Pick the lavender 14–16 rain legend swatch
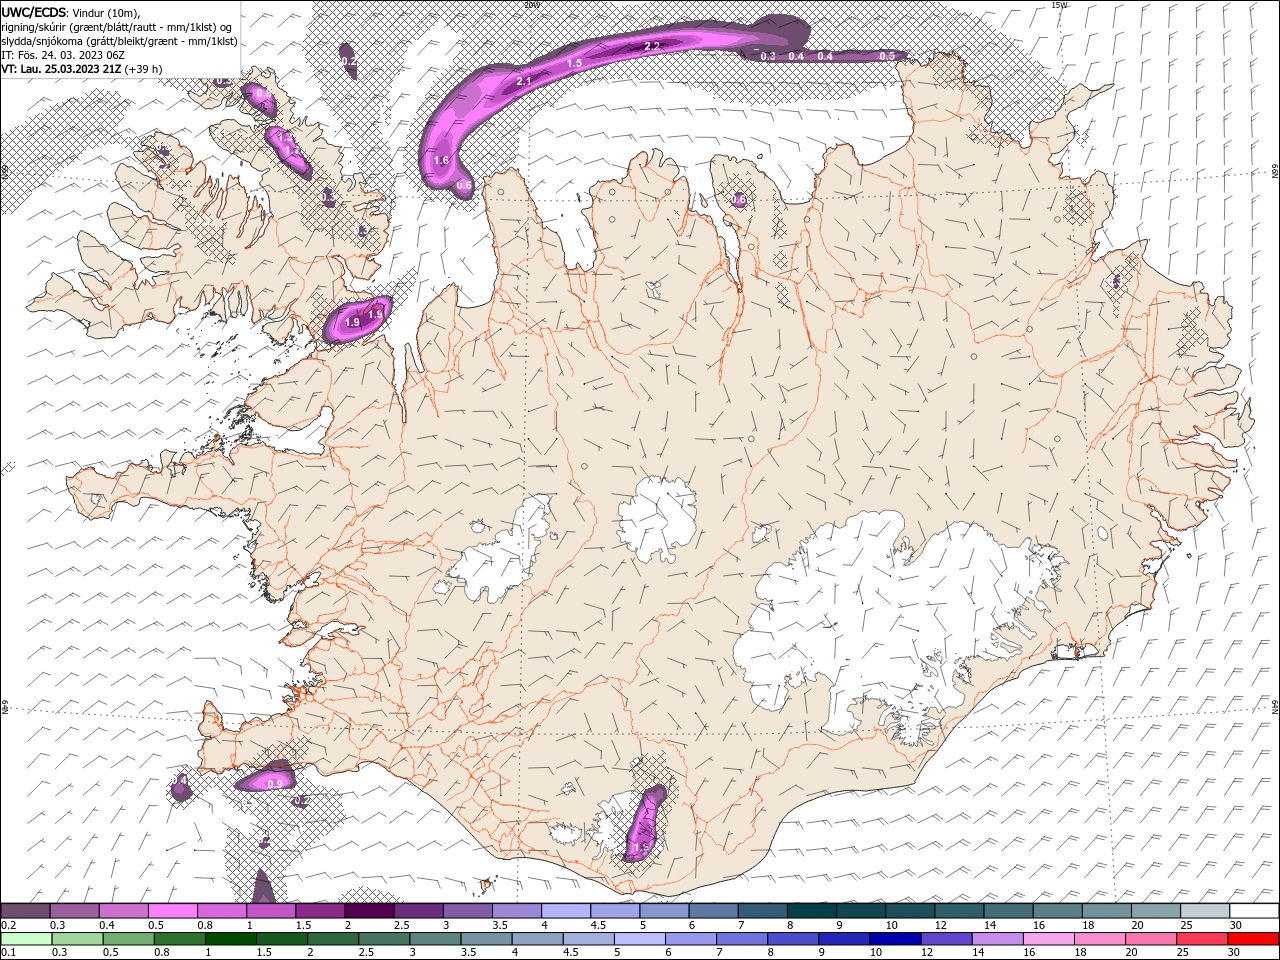This screenshot has height=960, width=1280. (998, 939)
